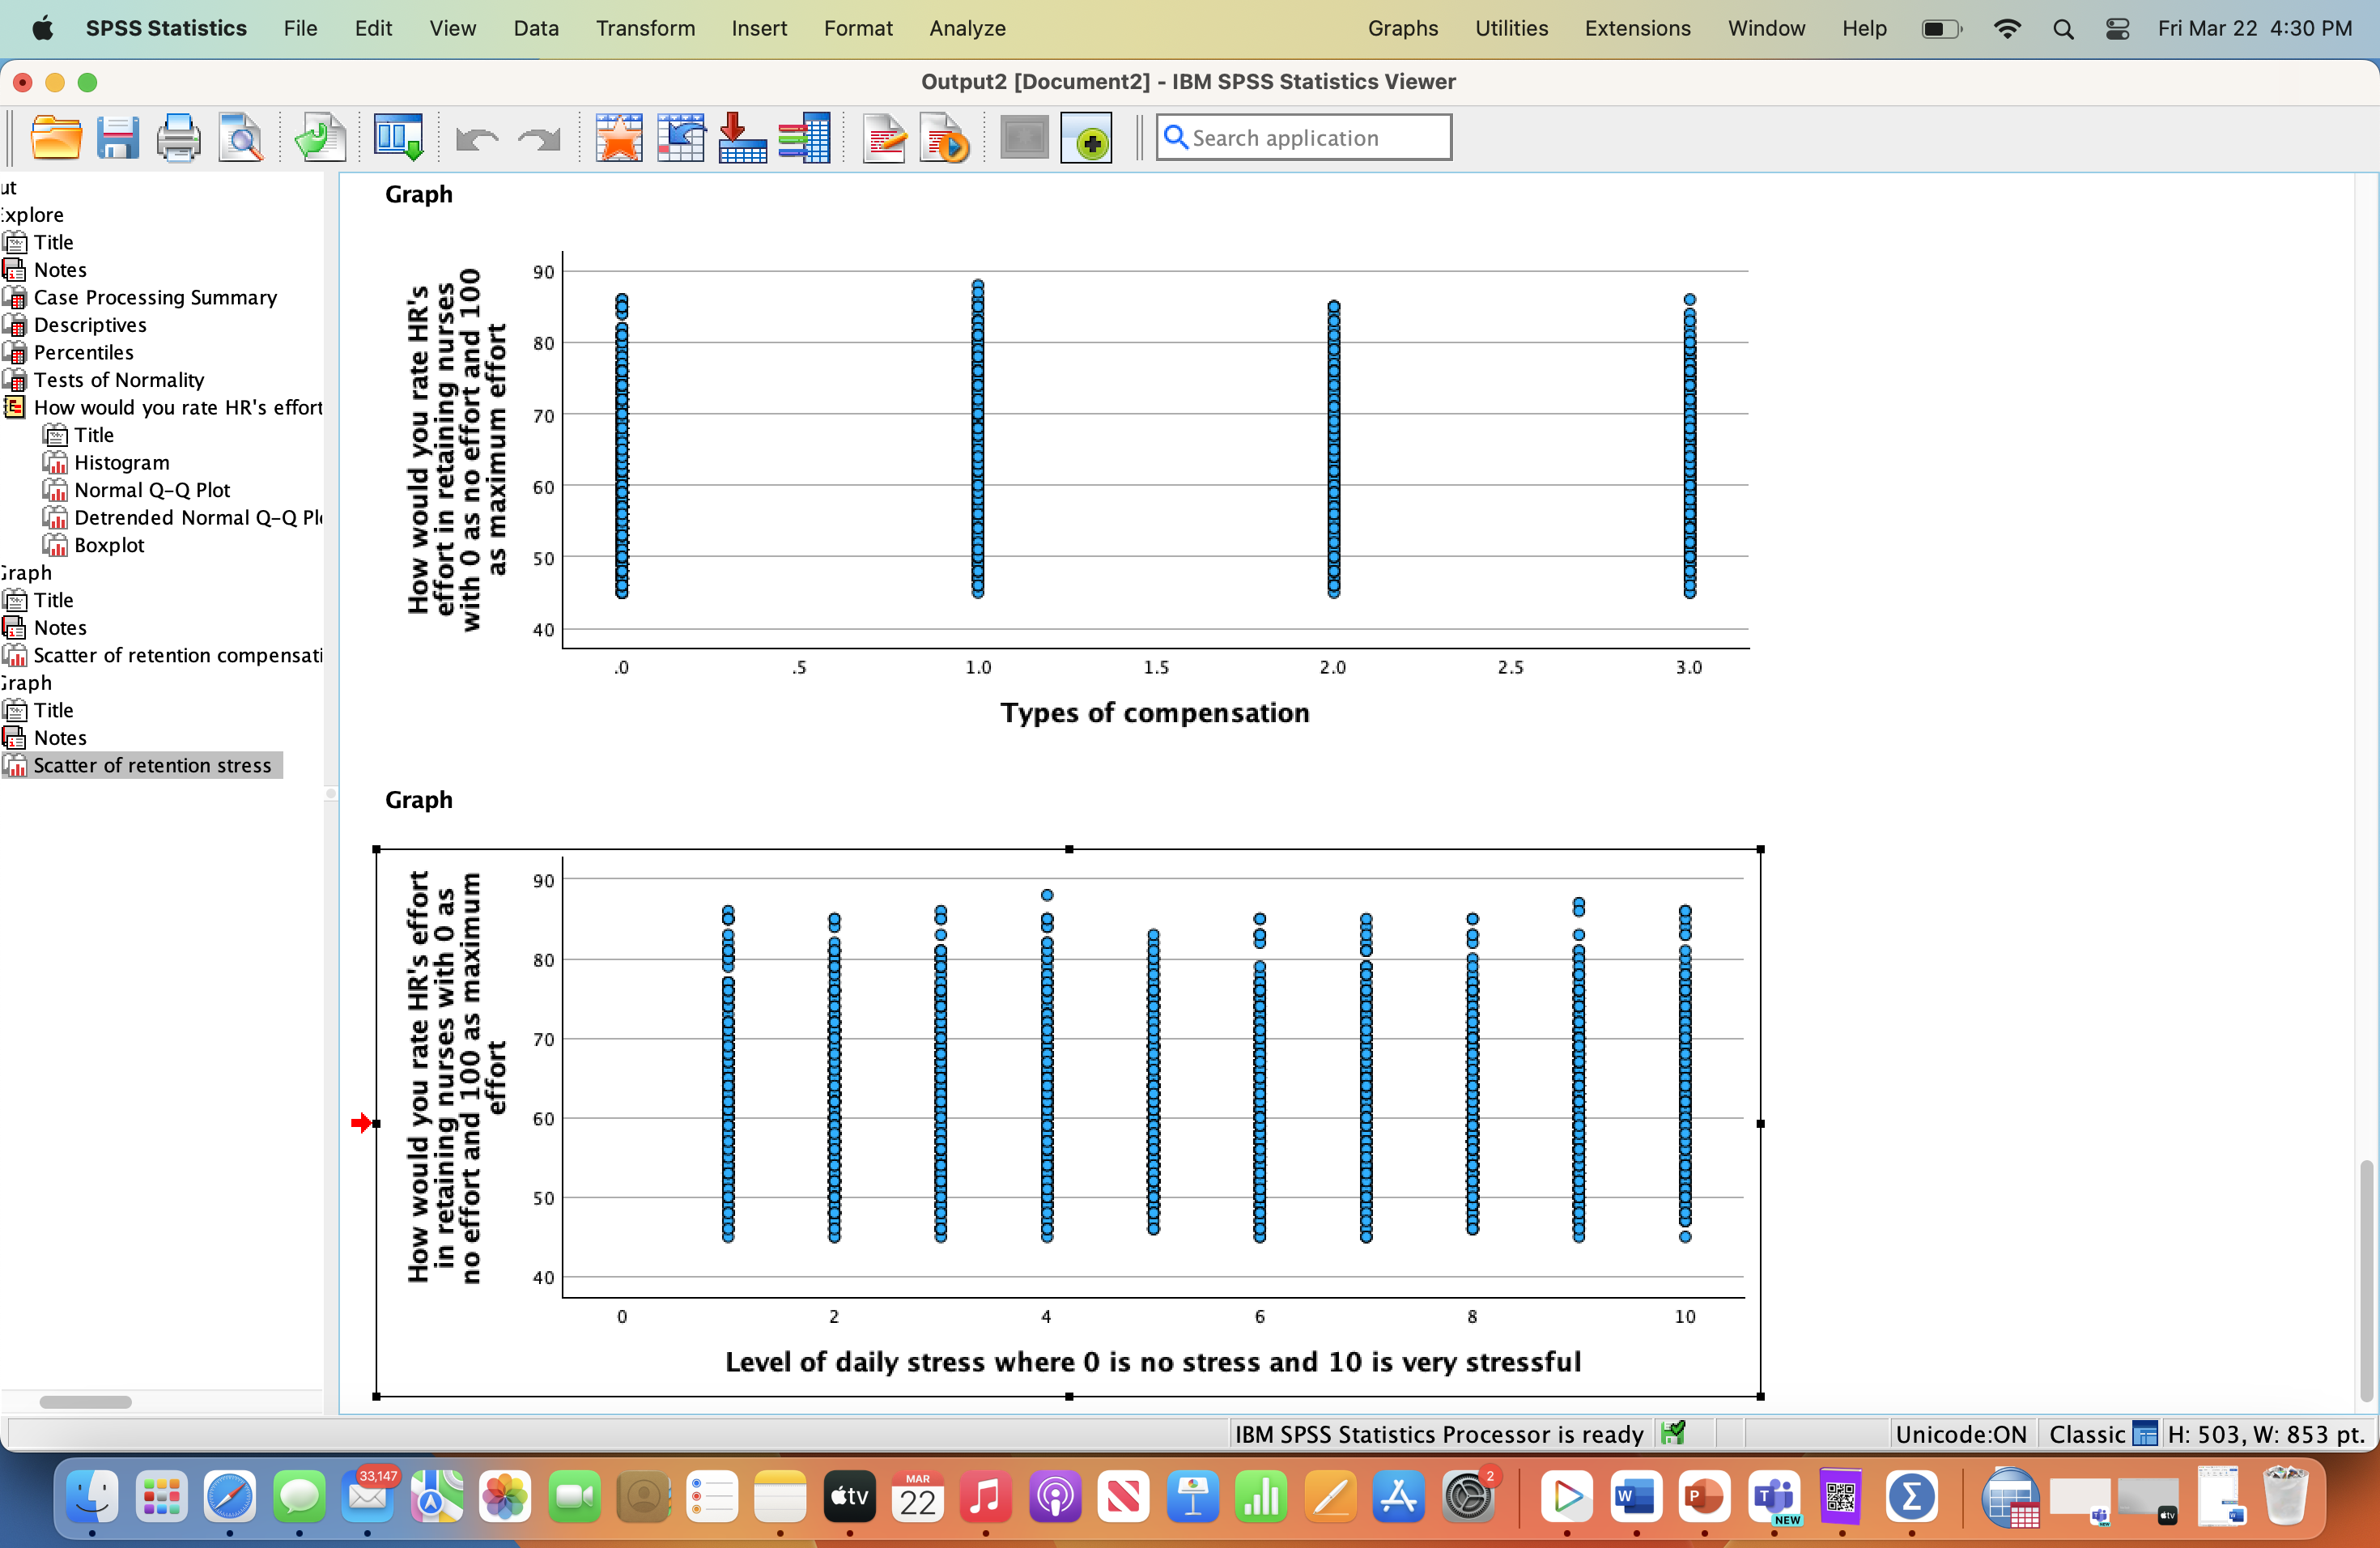Viewport: 2380px width, 1548px height.
Task: Click the Go to Data star icon
Action: tap(619, 138)
